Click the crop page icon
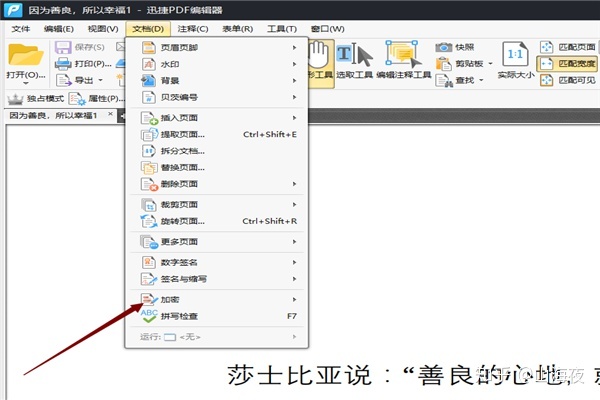The width and height of the screenshot is (600, 400). coord(149,205)
